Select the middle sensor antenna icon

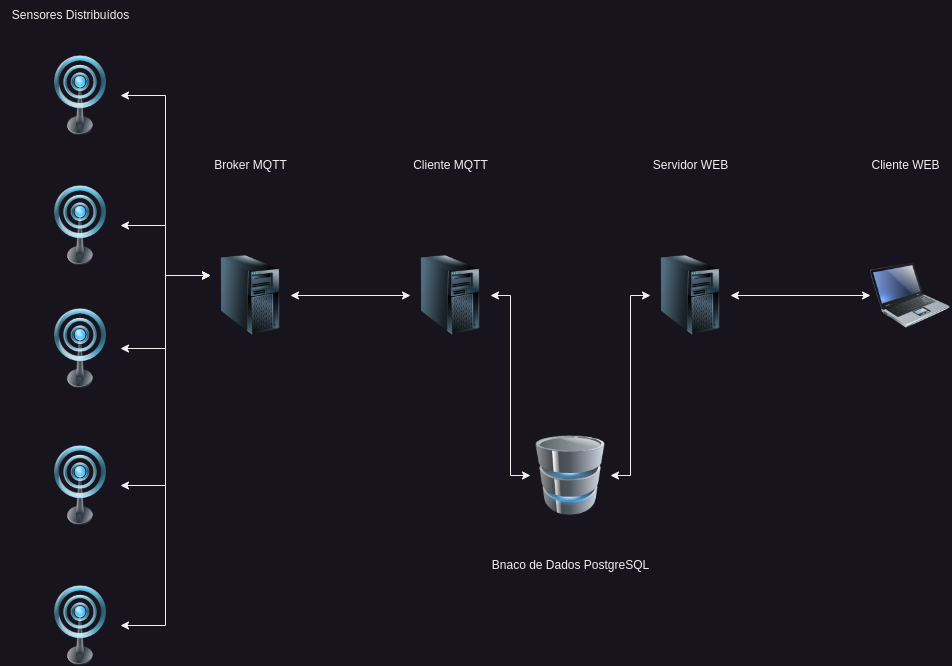(80, 347)
